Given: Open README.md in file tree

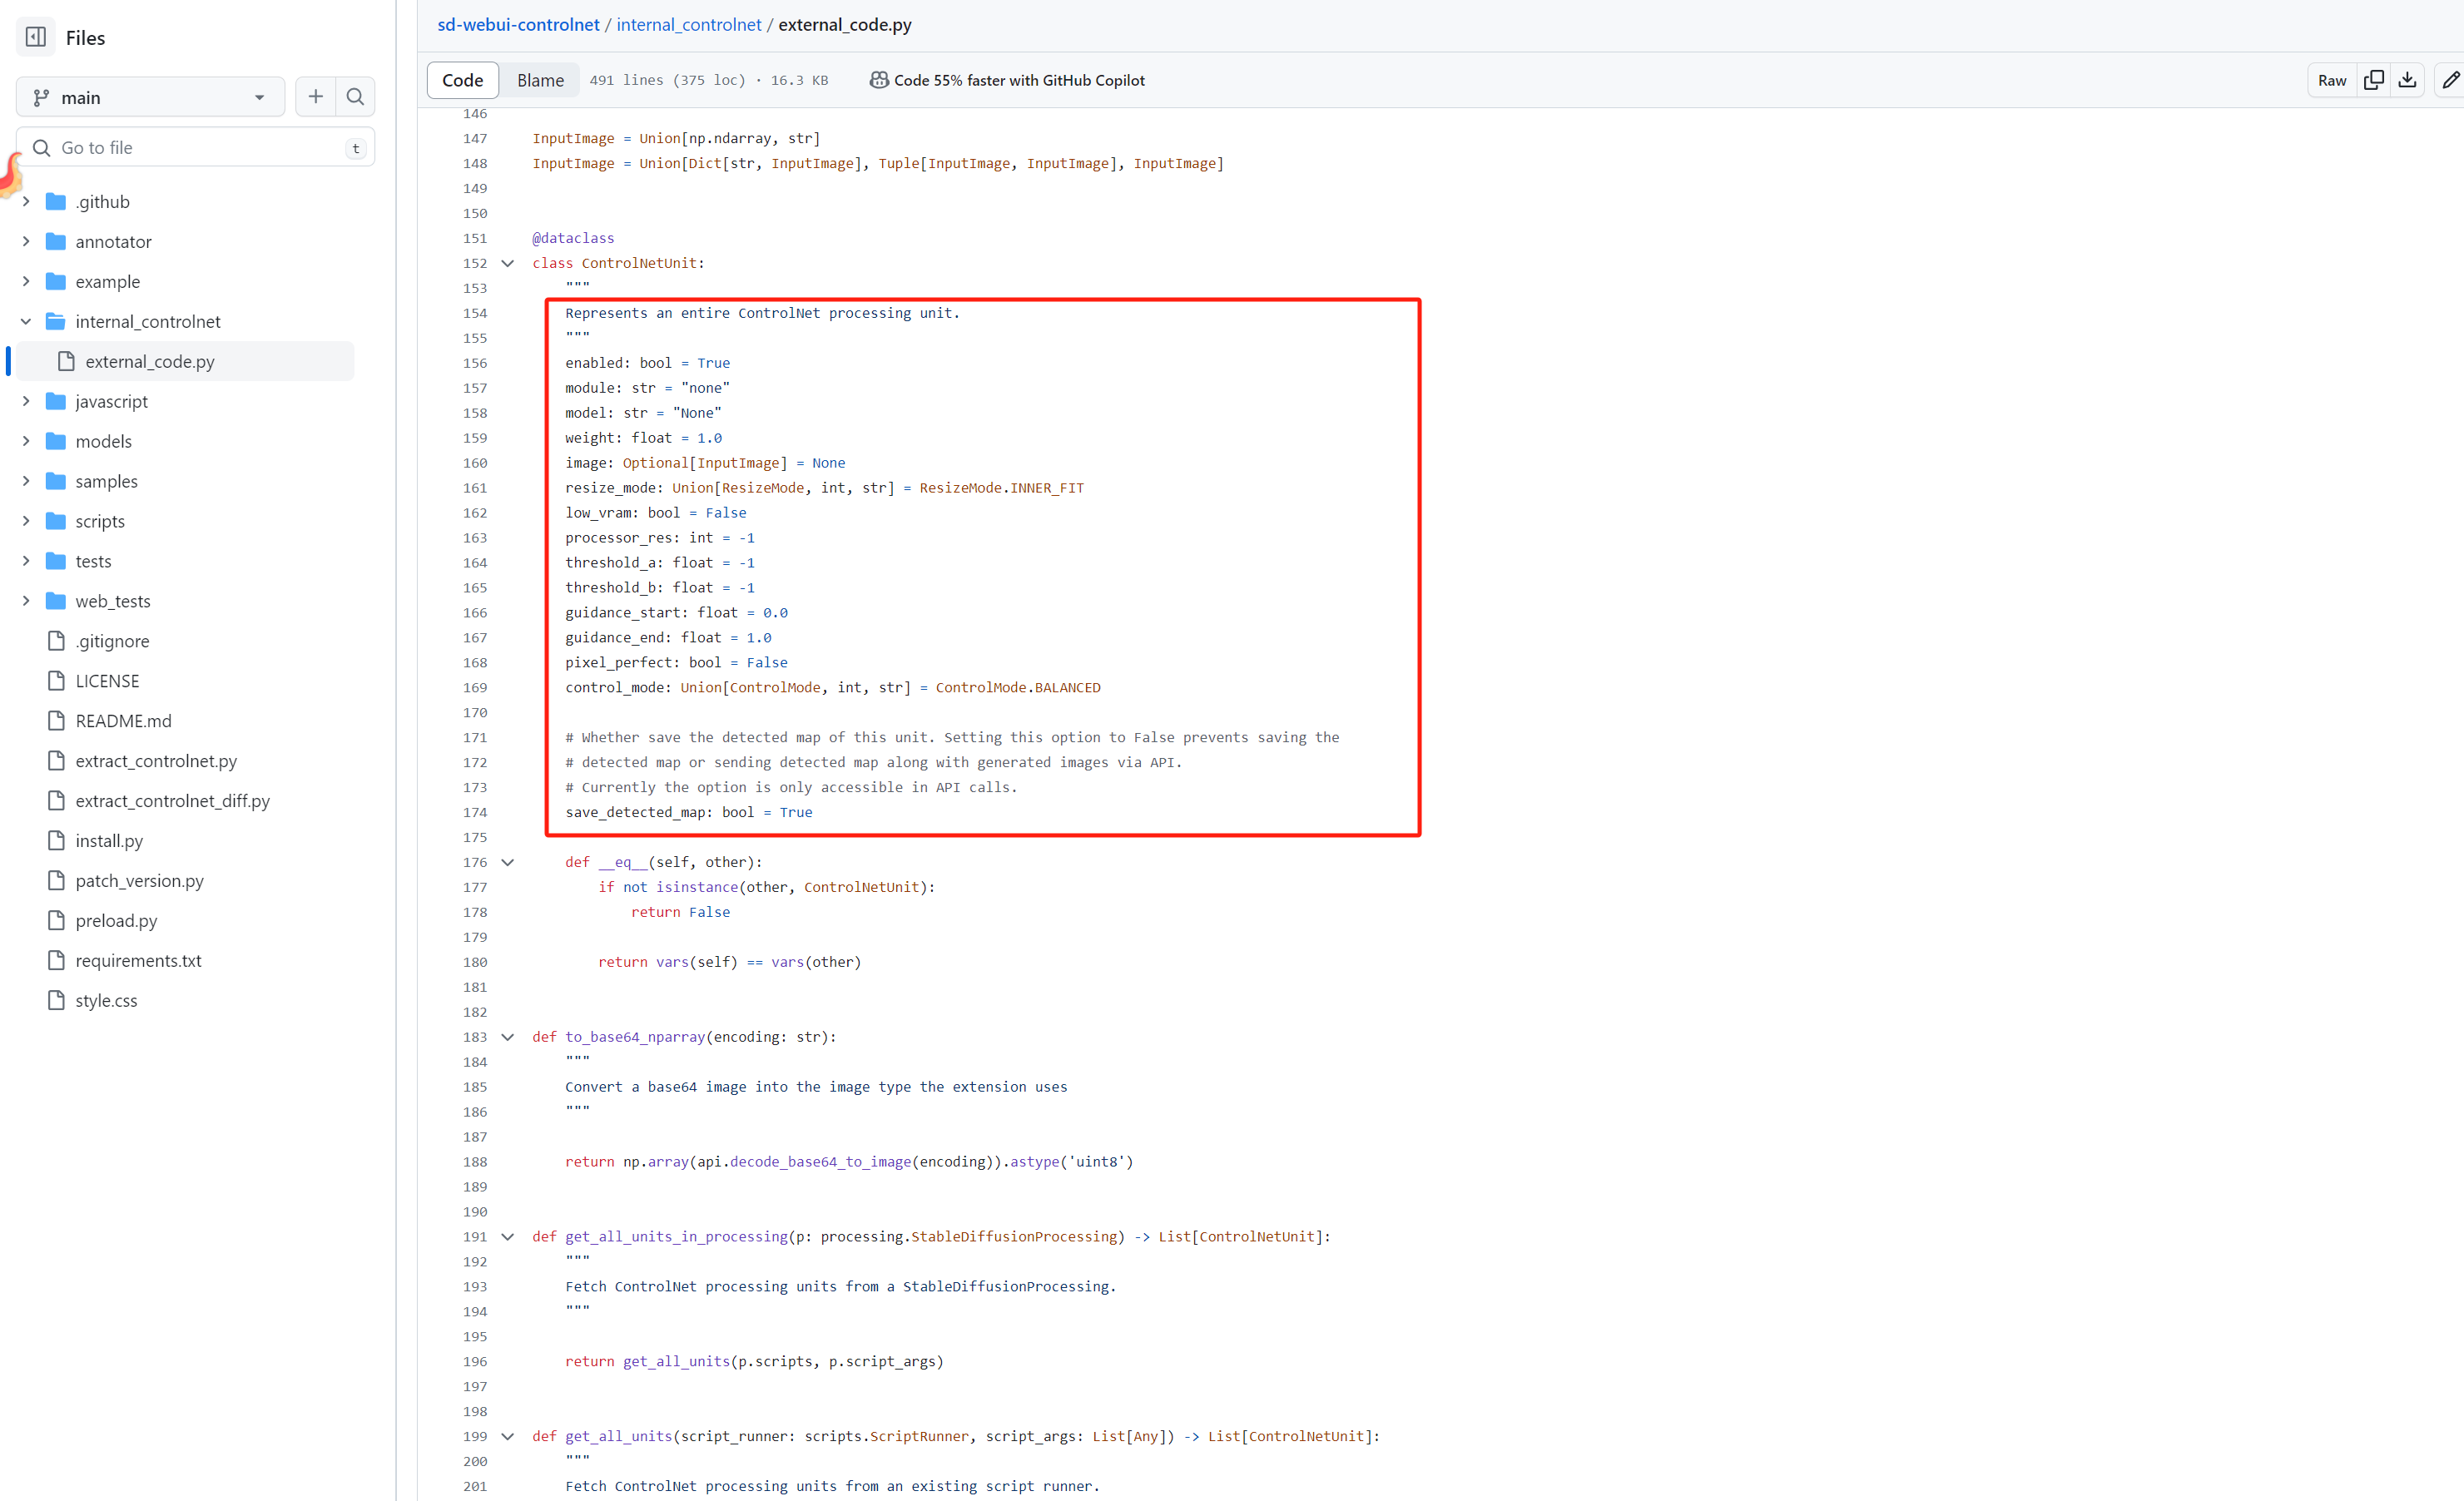Looking at the screenshot, I should 123,721.
